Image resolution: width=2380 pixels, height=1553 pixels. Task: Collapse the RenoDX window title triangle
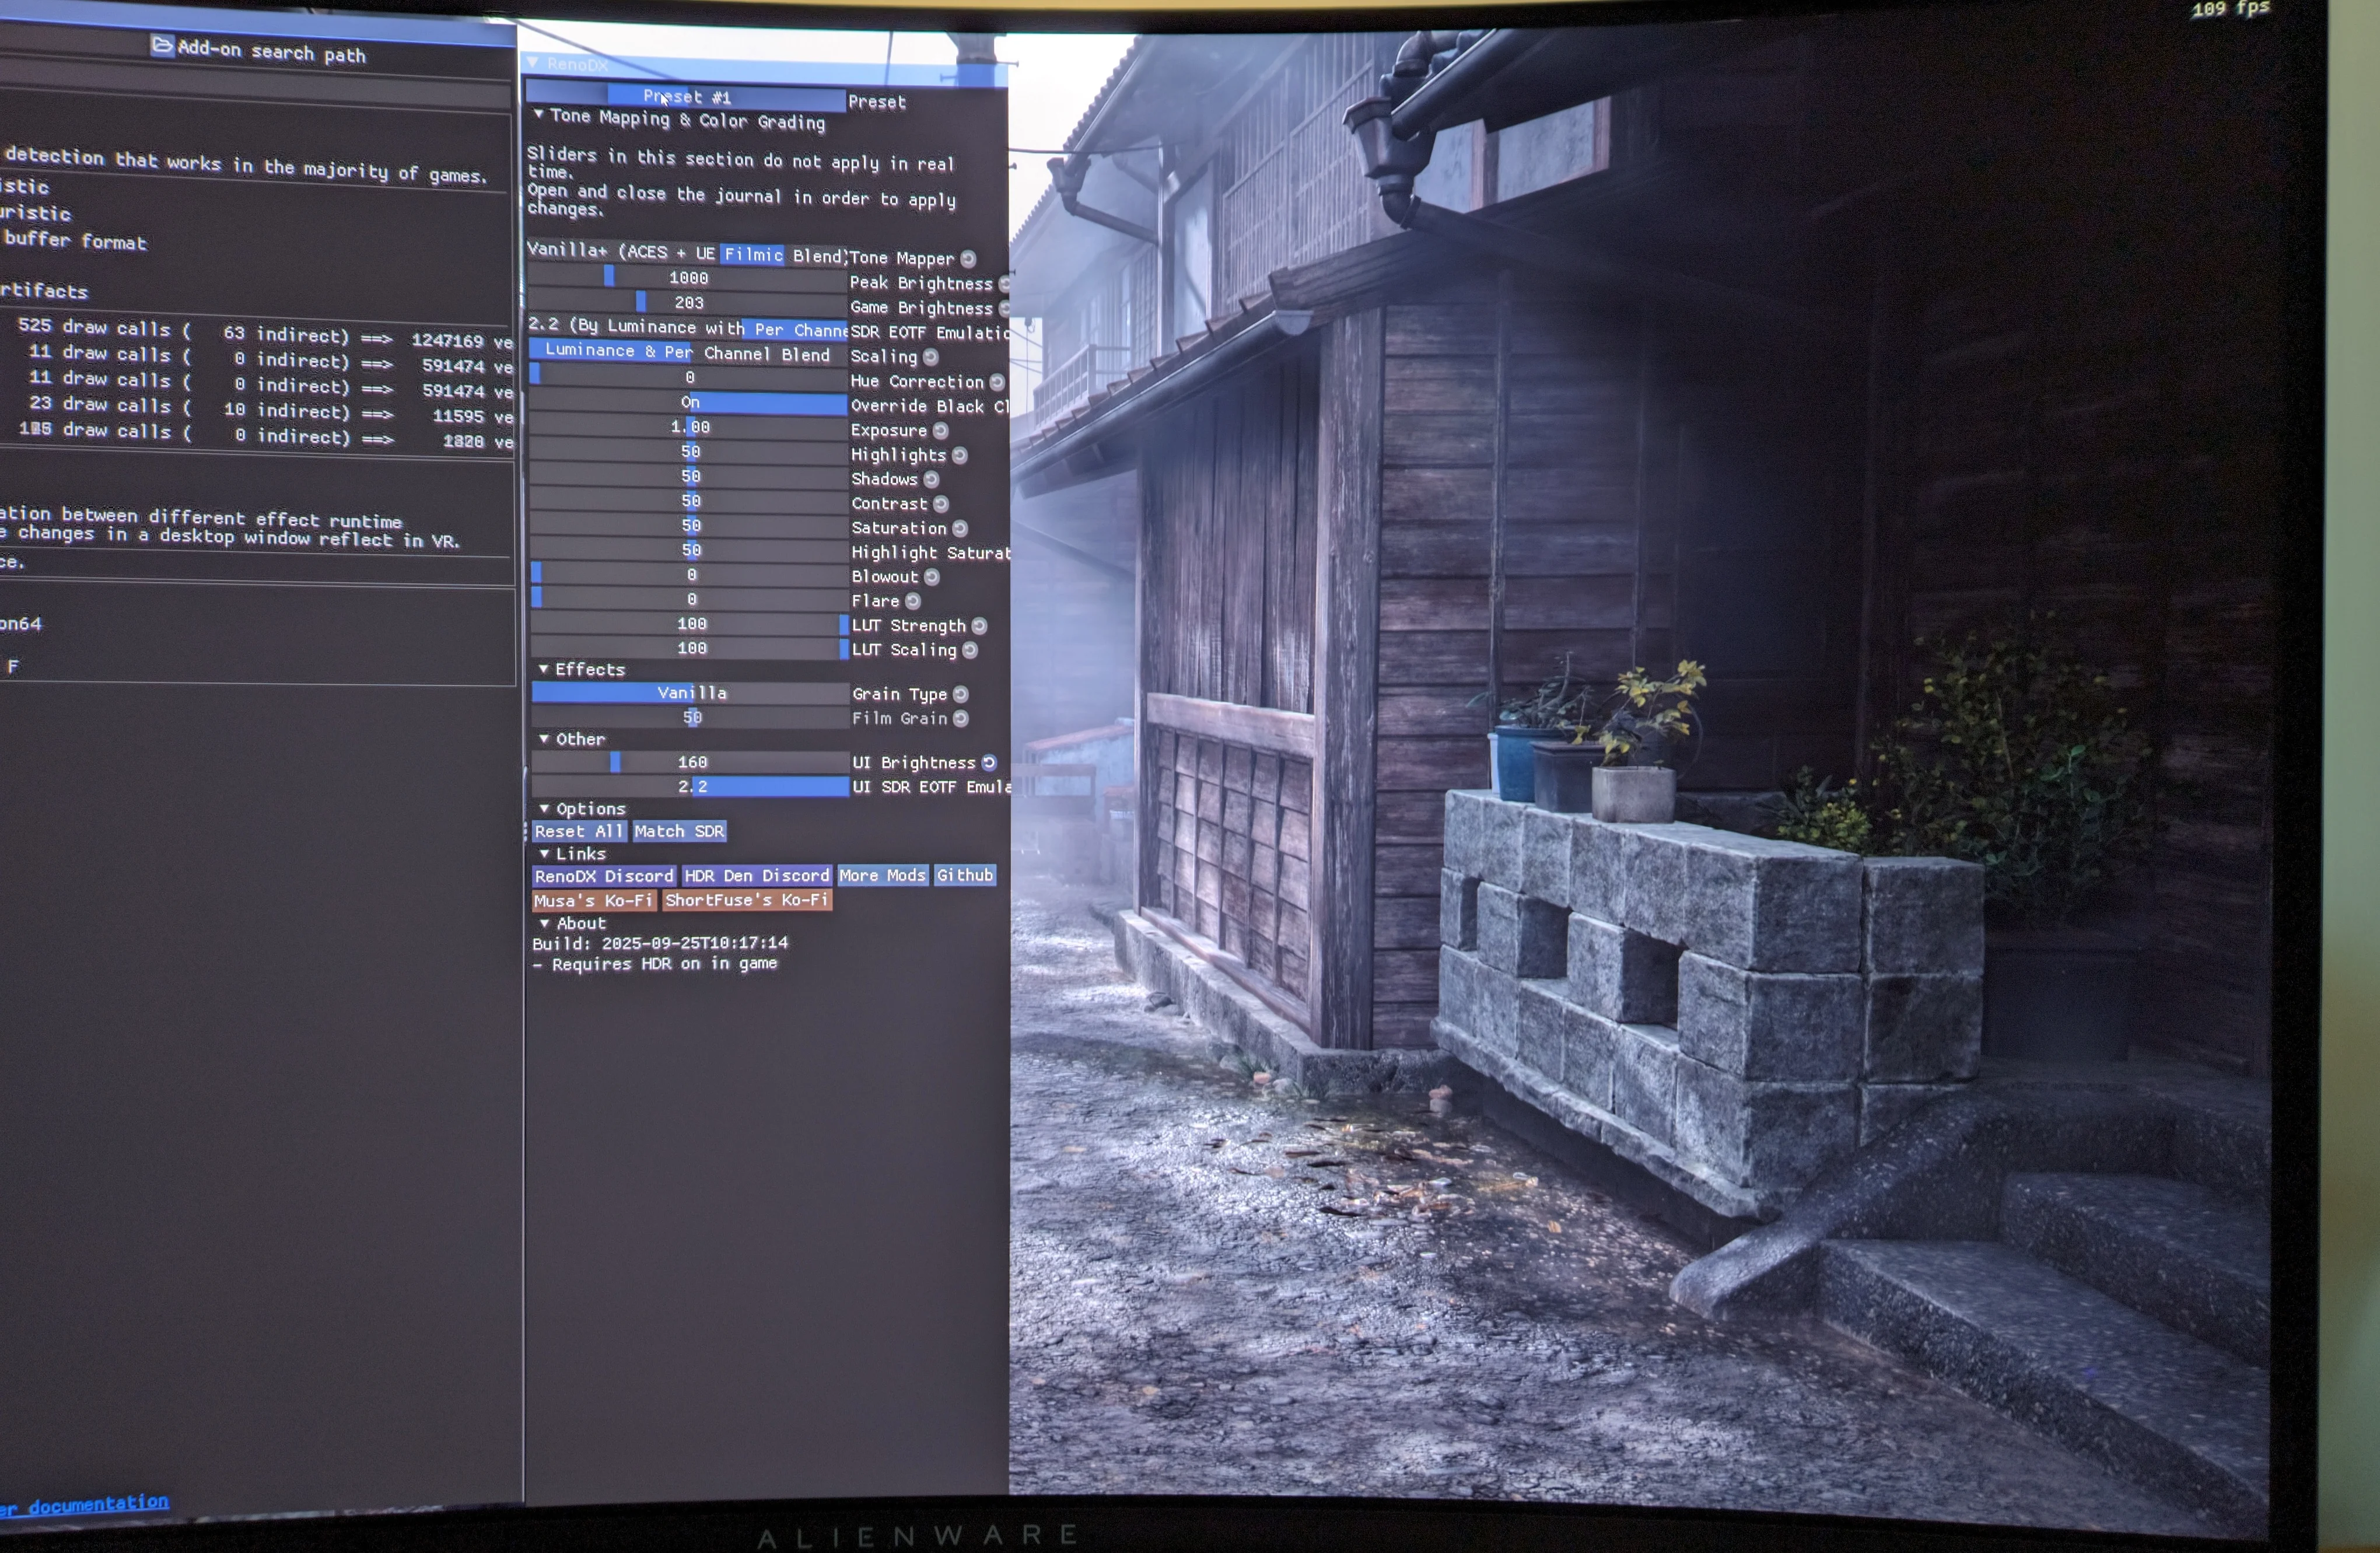pyautogui.click(x=533, y=63)
